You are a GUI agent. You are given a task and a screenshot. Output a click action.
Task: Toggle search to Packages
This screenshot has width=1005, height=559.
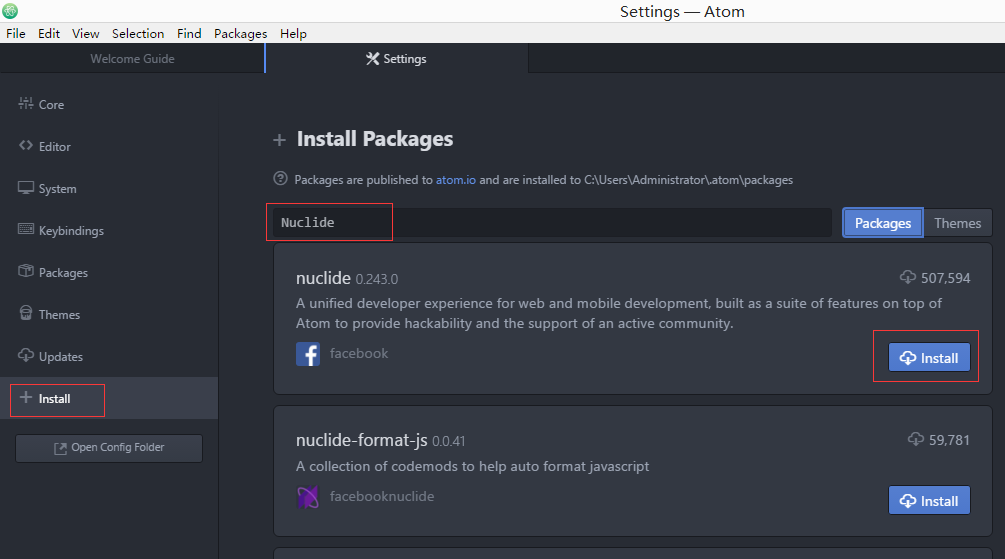coord(883,223)
